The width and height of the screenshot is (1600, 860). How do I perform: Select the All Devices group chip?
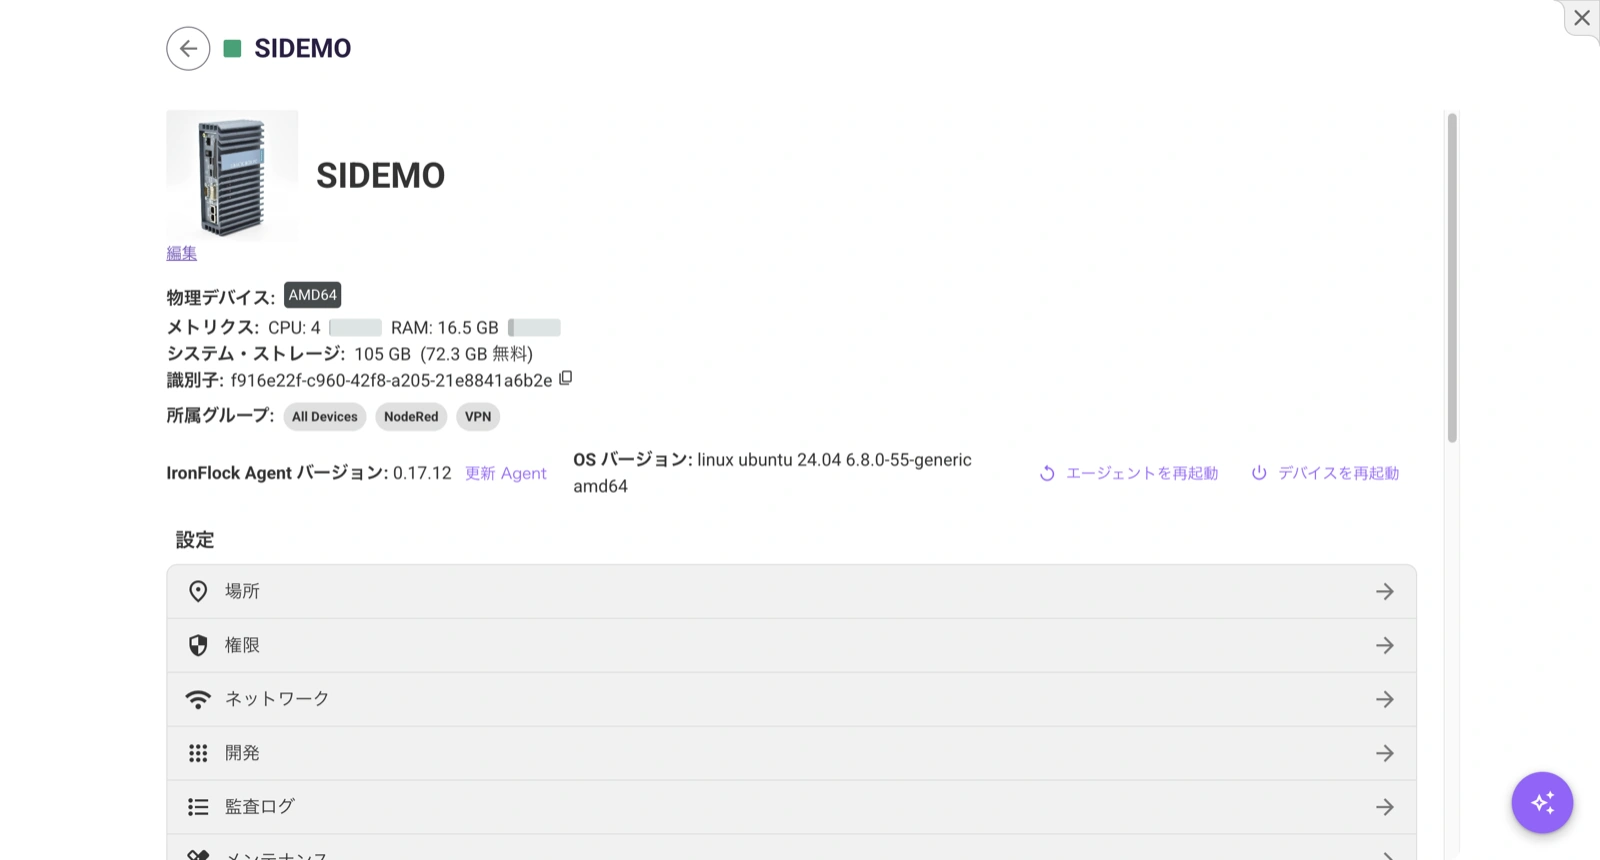tap(325, 417)
